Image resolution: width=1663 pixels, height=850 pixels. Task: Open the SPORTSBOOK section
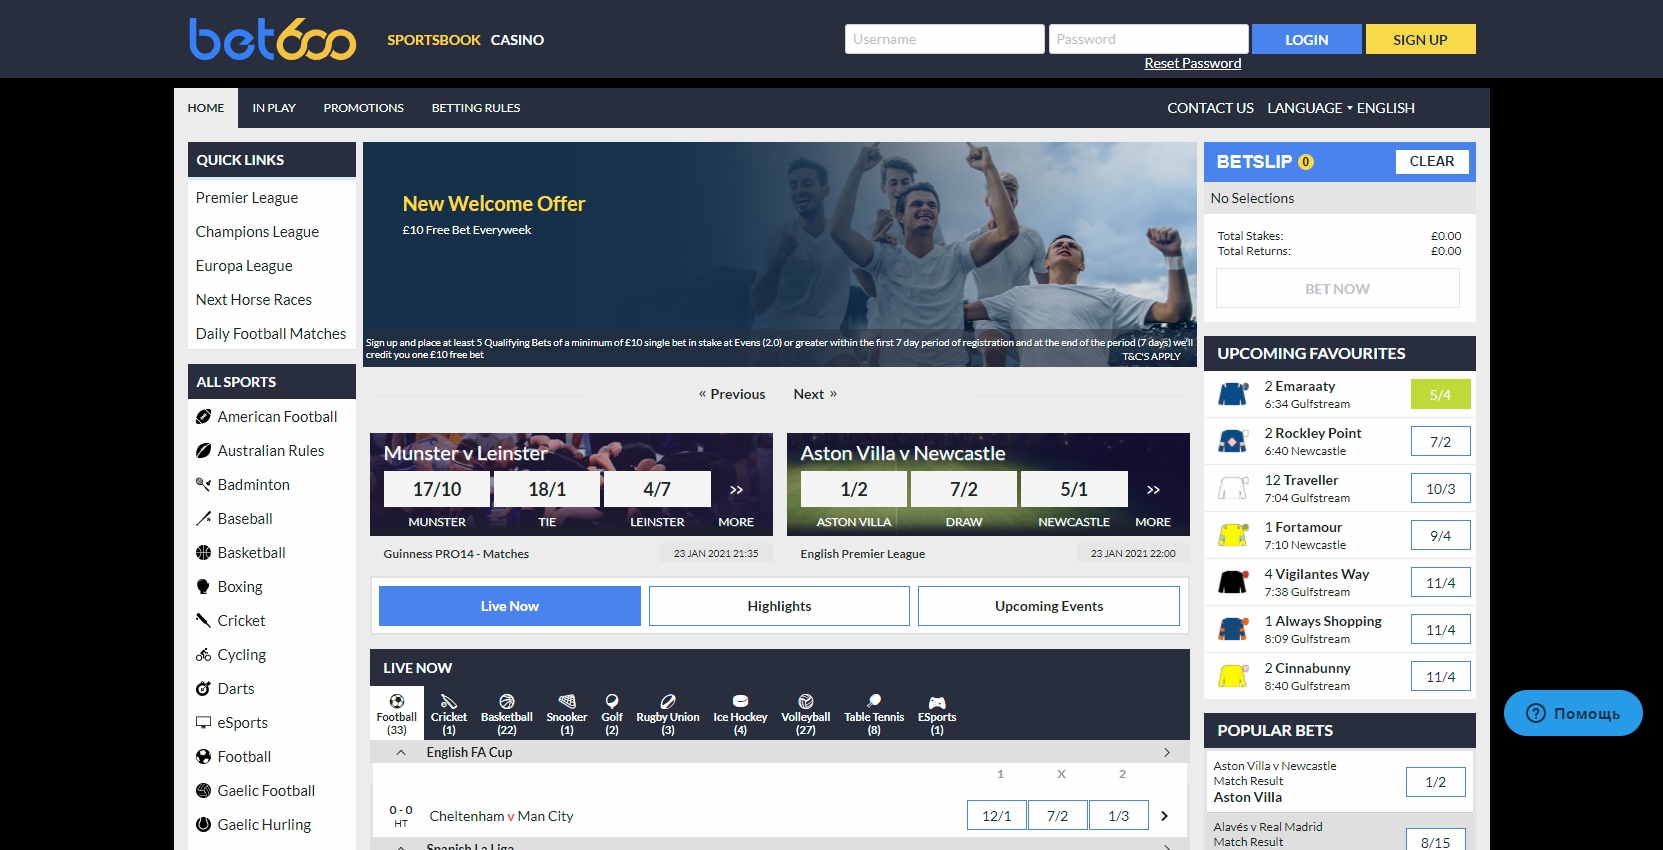tap(434, 40)
